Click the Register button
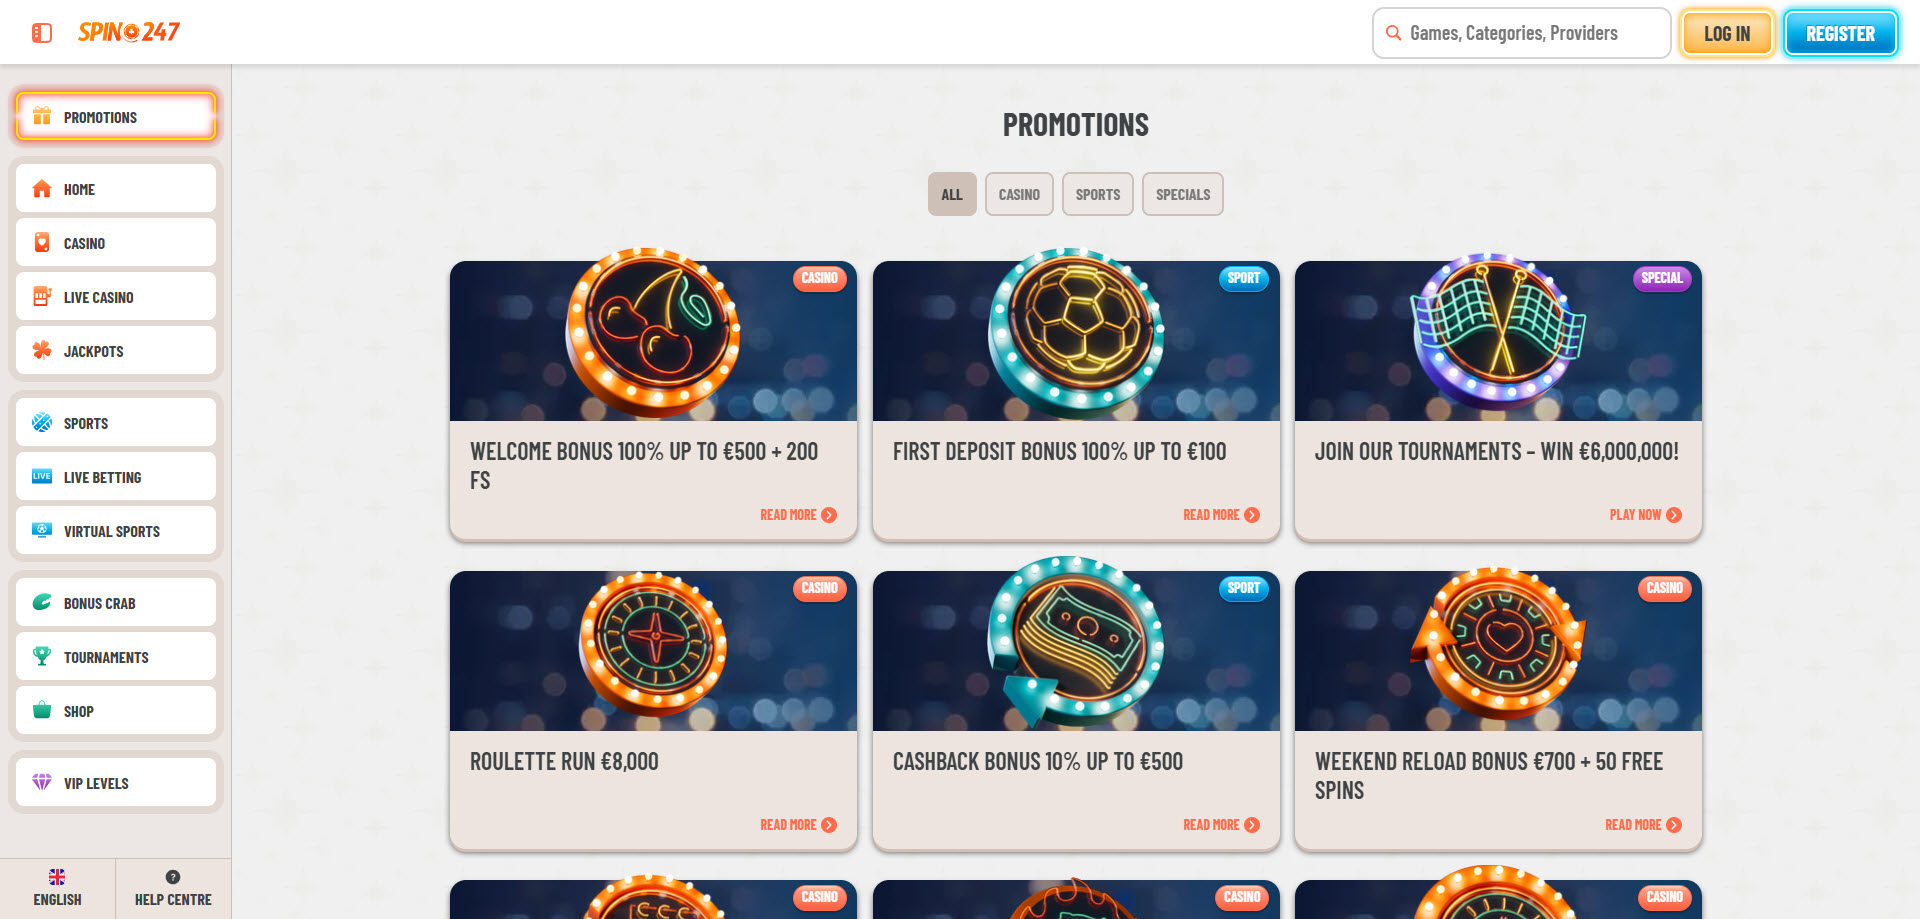The height and width of the screenshot is (919, 1920). click(x=1840, y=33)
